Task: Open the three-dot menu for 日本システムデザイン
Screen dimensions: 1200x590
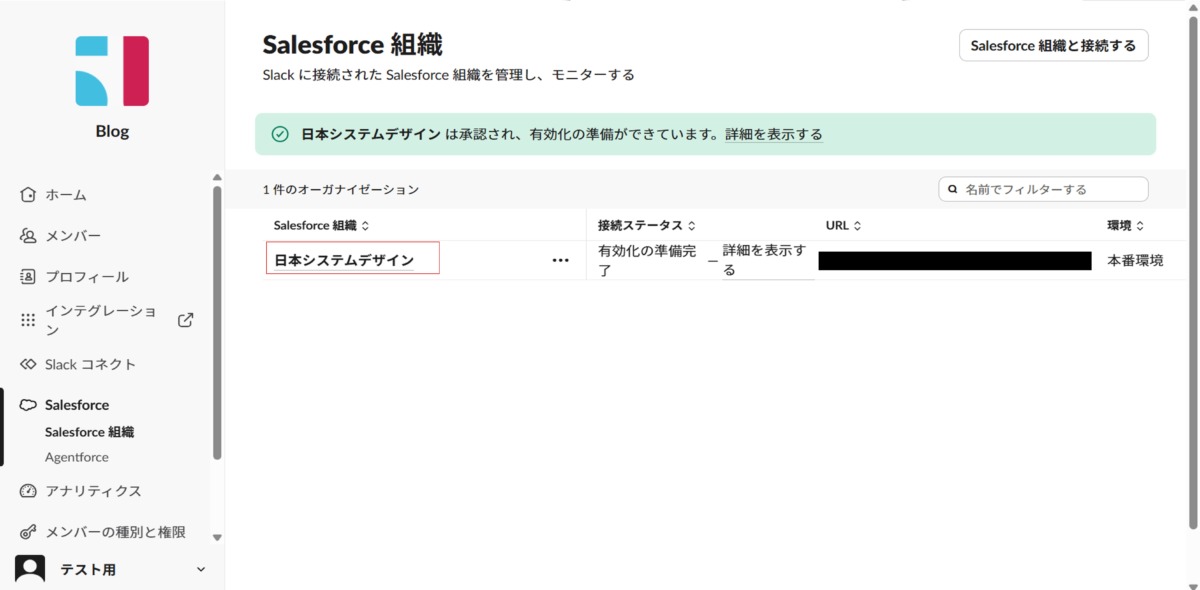Action: click(560, 260)
